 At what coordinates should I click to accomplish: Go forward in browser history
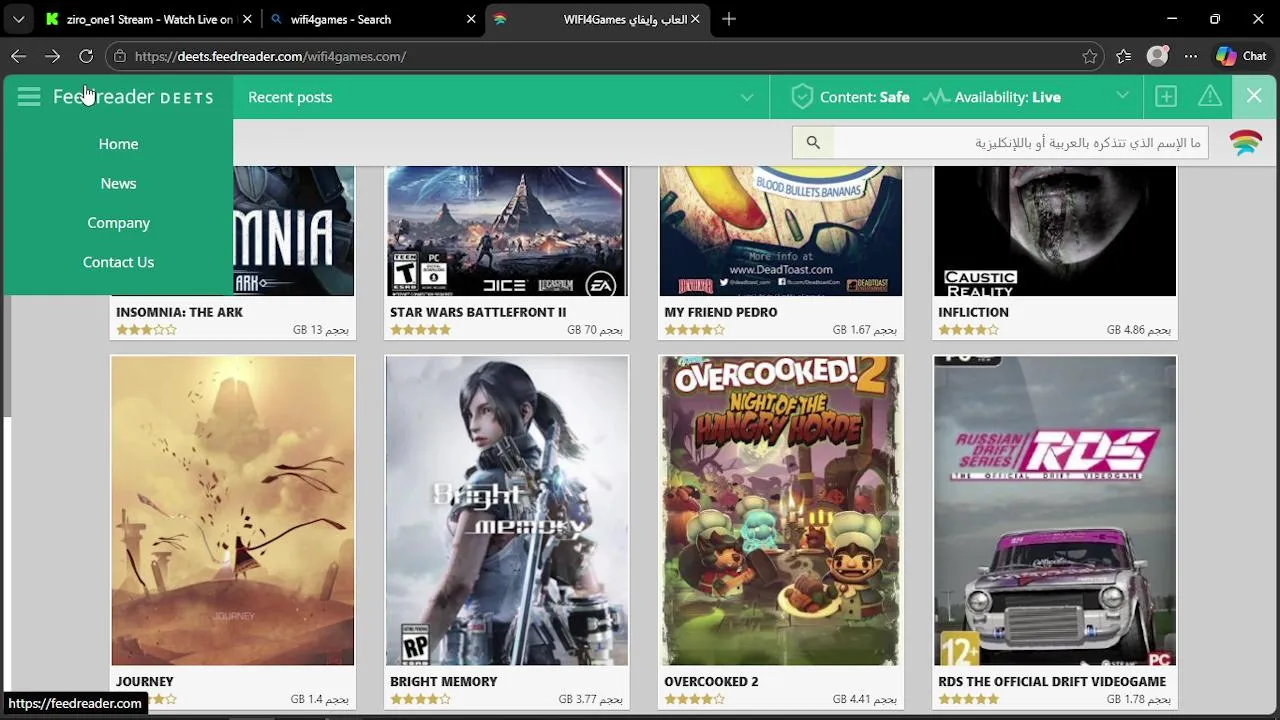(52, 56)
